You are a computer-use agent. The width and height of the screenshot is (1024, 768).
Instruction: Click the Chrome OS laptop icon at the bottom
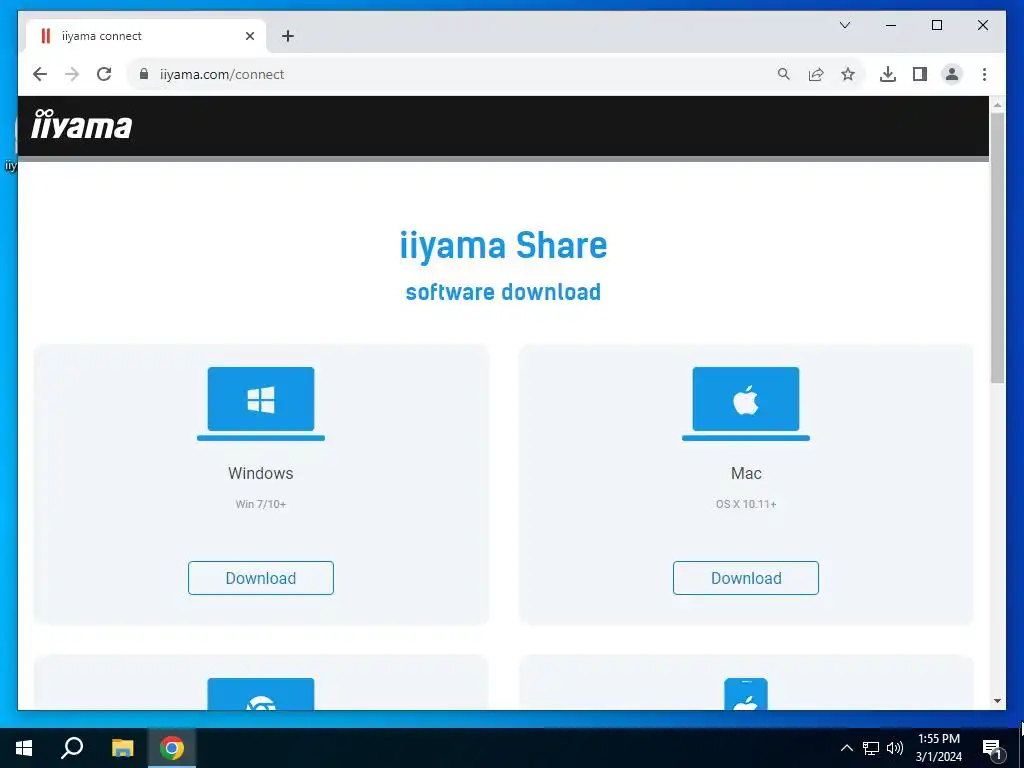[261, 694]
